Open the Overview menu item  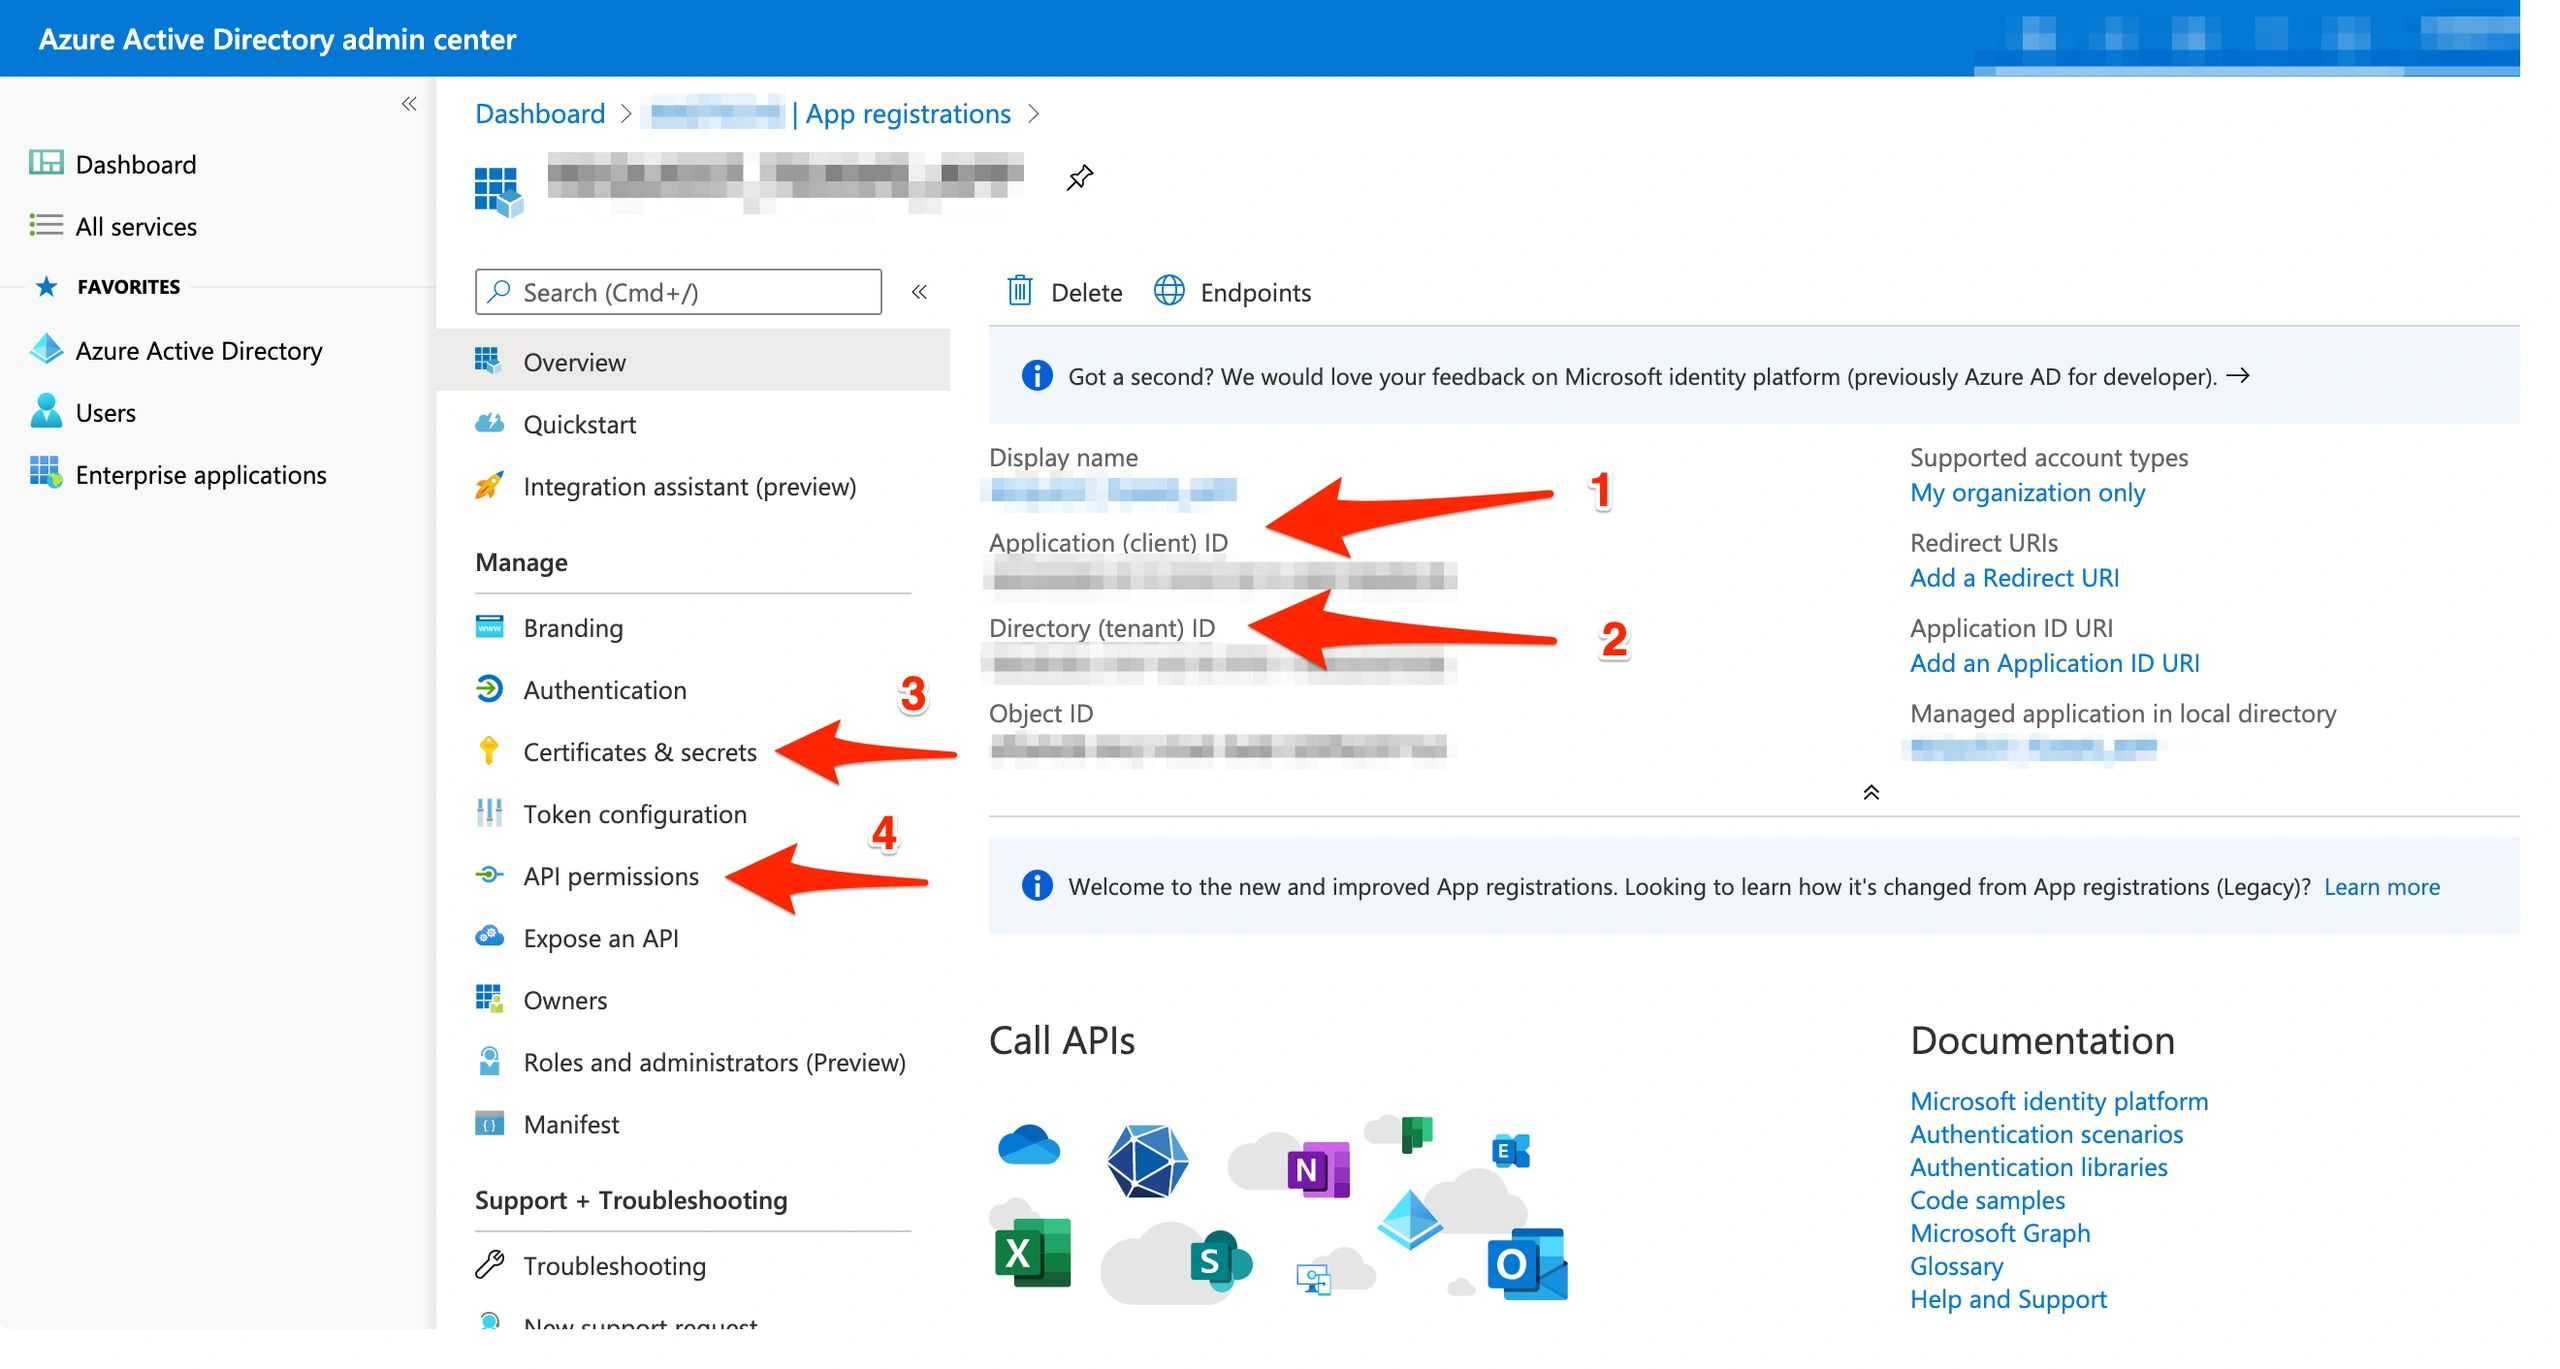click(693, 362)
